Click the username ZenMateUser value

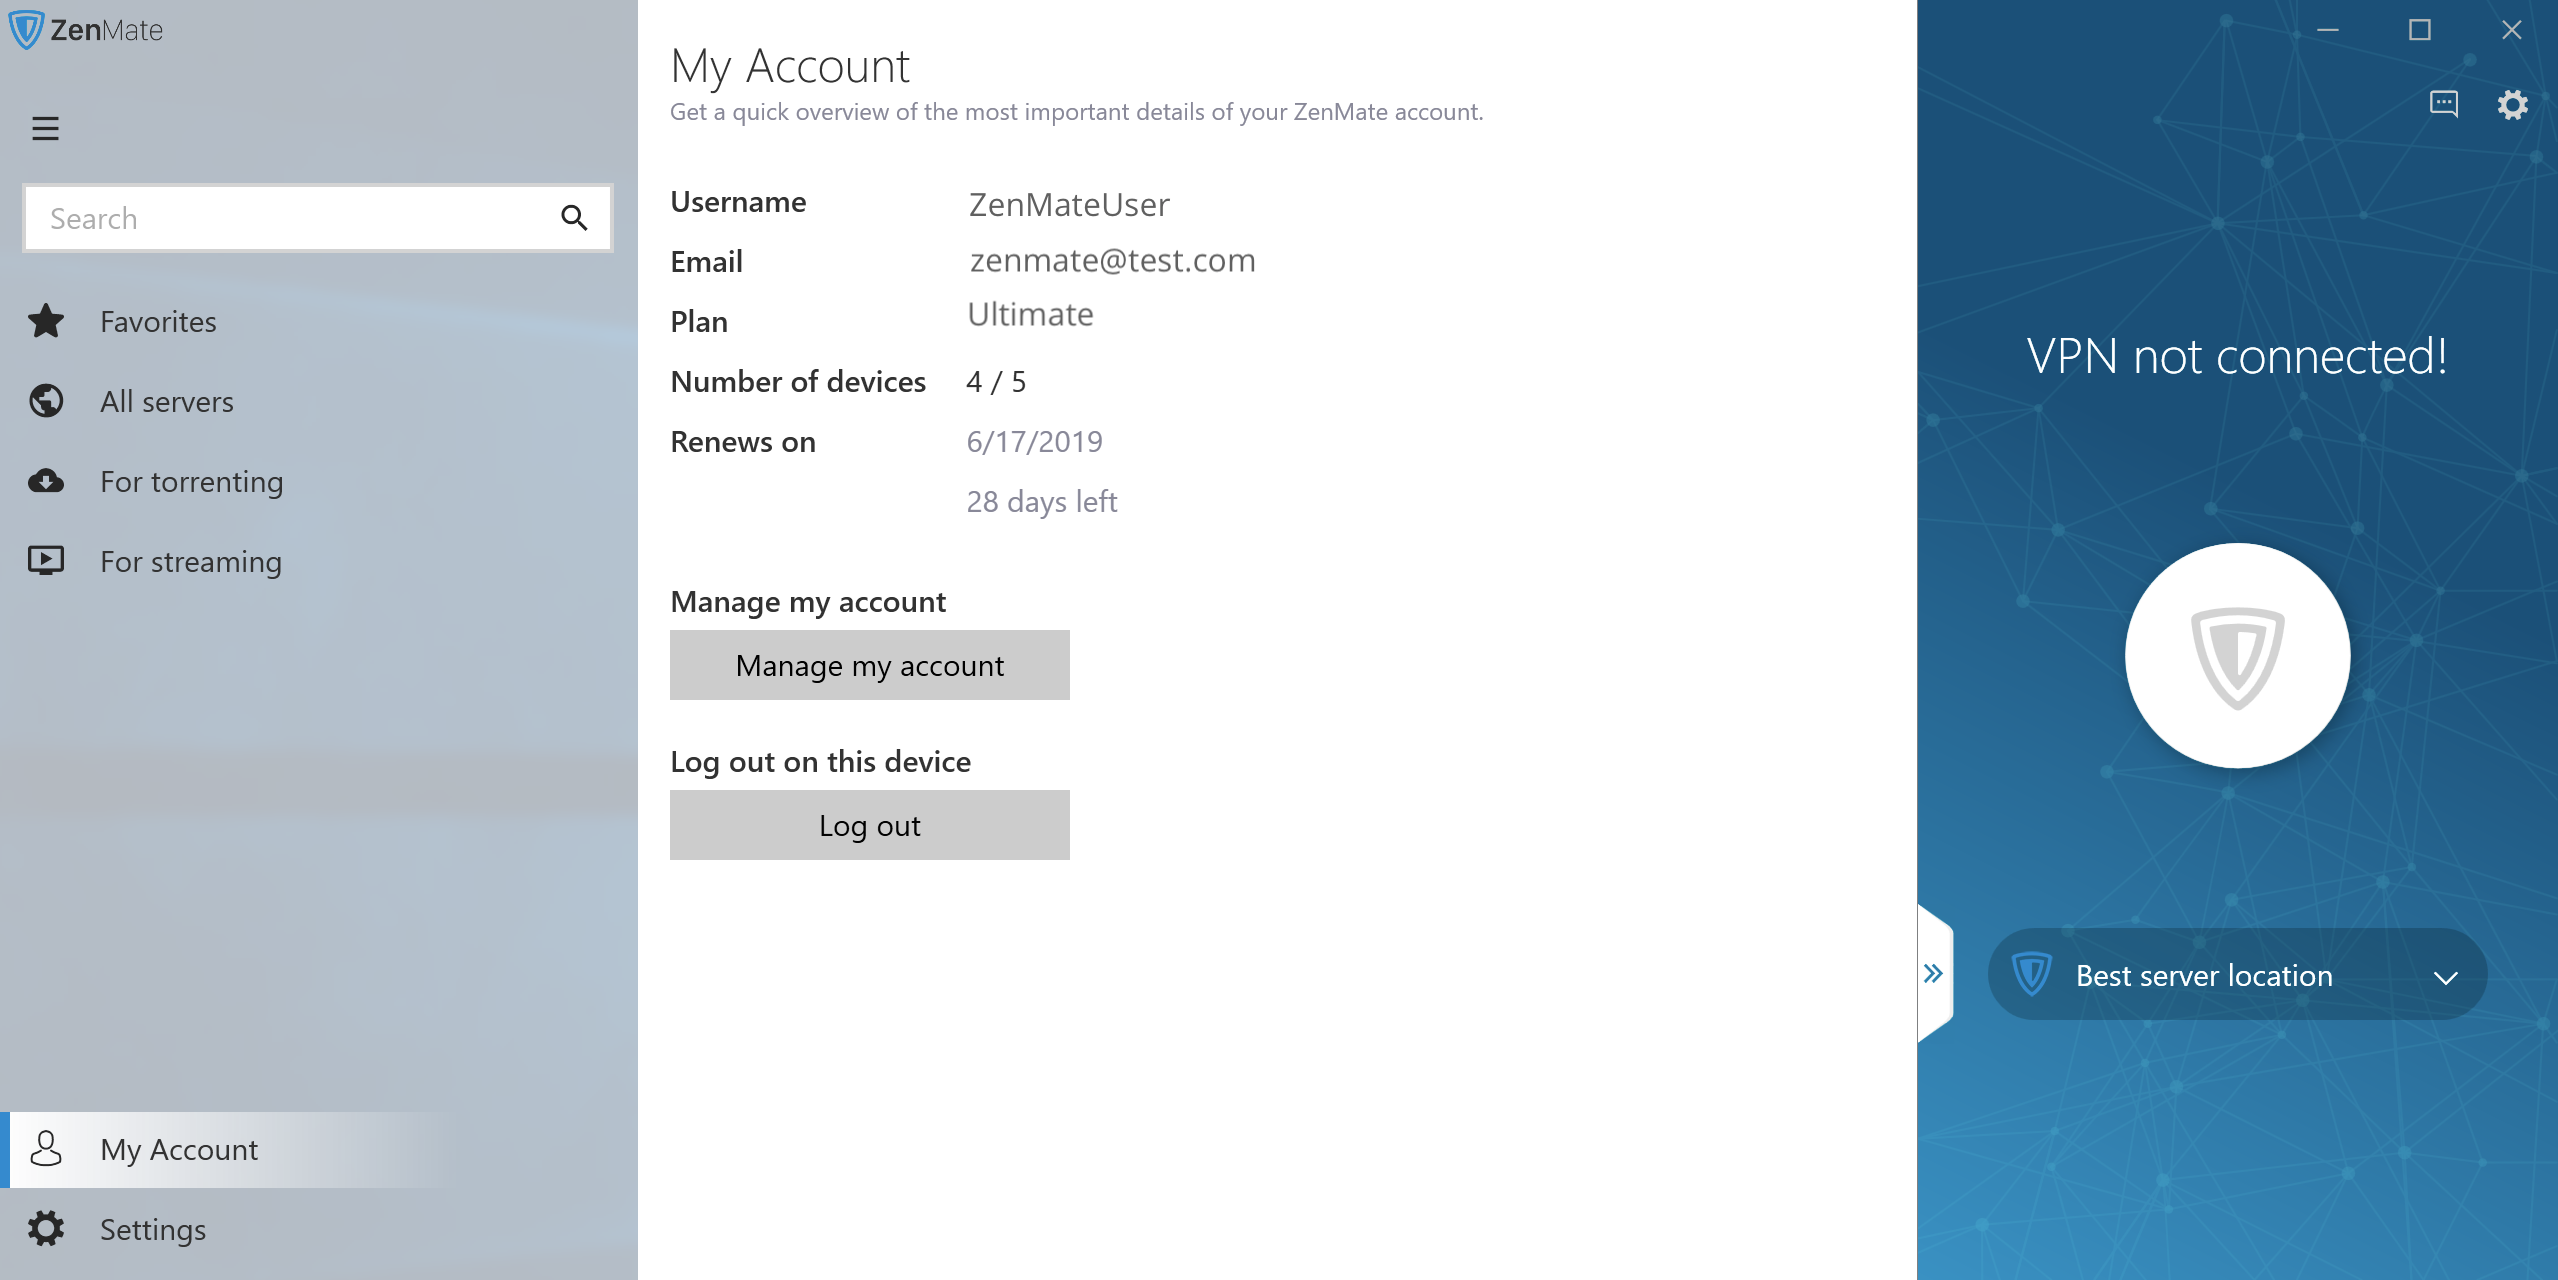1069,204
